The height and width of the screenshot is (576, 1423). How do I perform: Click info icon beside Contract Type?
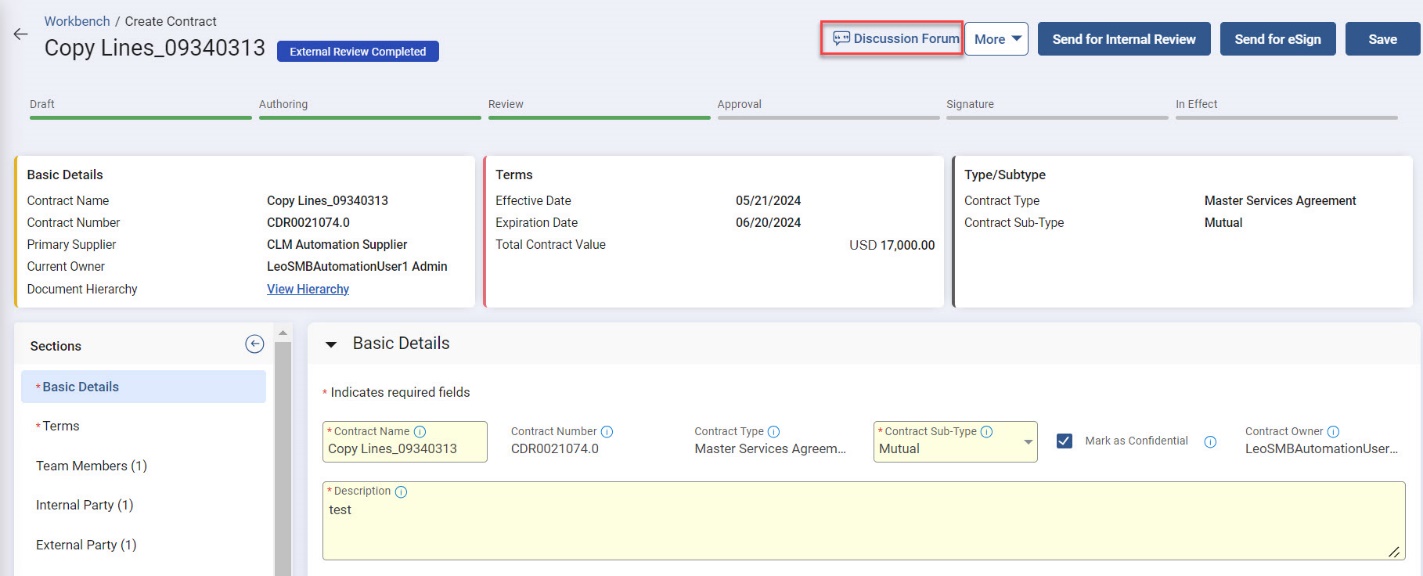[774, 432]
